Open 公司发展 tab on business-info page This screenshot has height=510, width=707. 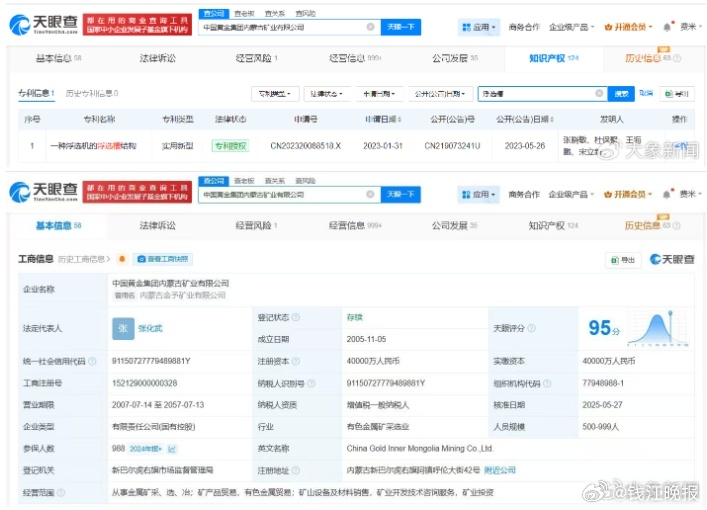pos(454,225)
